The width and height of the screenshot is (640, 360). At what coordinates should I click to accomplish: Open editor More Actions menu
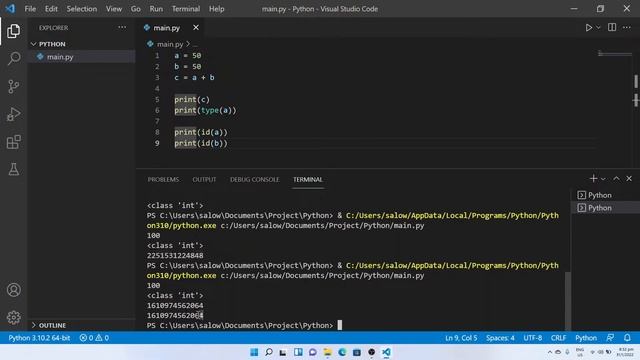[x=627, y=27]
